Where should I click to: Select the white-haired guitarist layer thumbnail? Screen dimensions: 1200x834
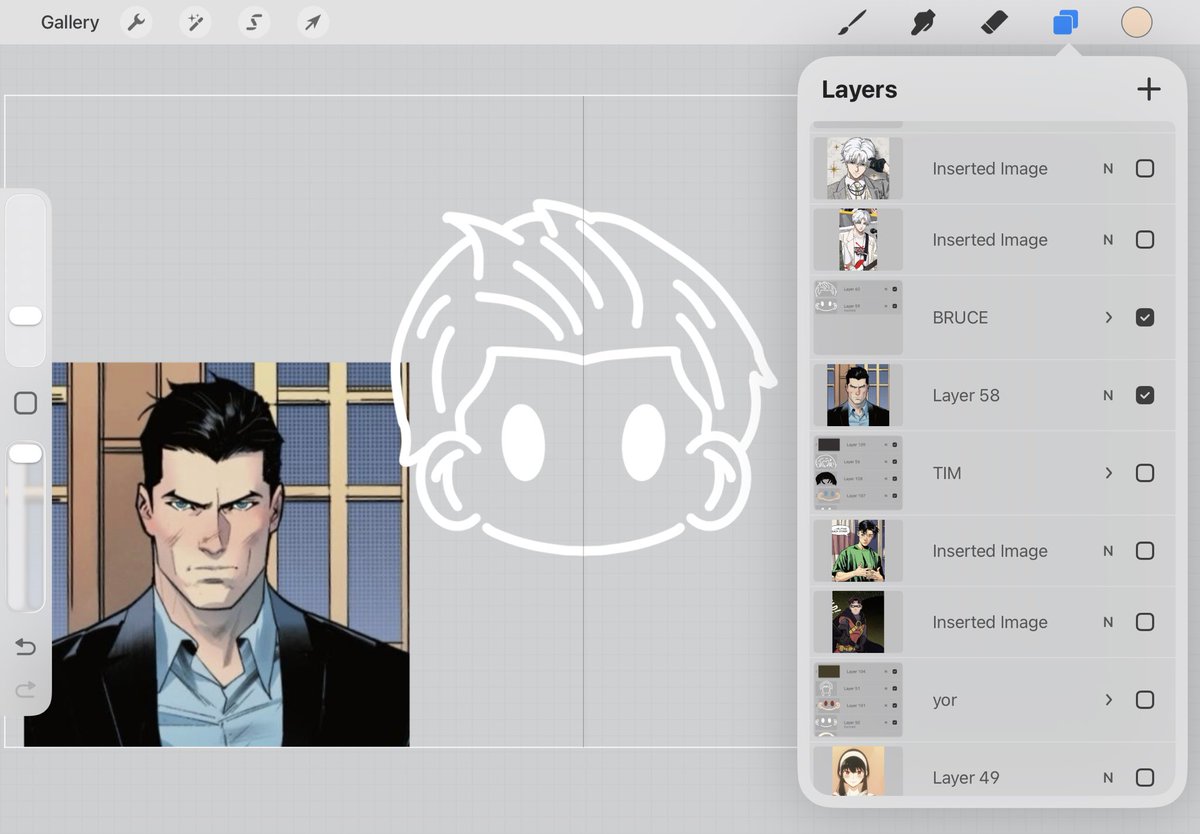click(x=858, y=240)
